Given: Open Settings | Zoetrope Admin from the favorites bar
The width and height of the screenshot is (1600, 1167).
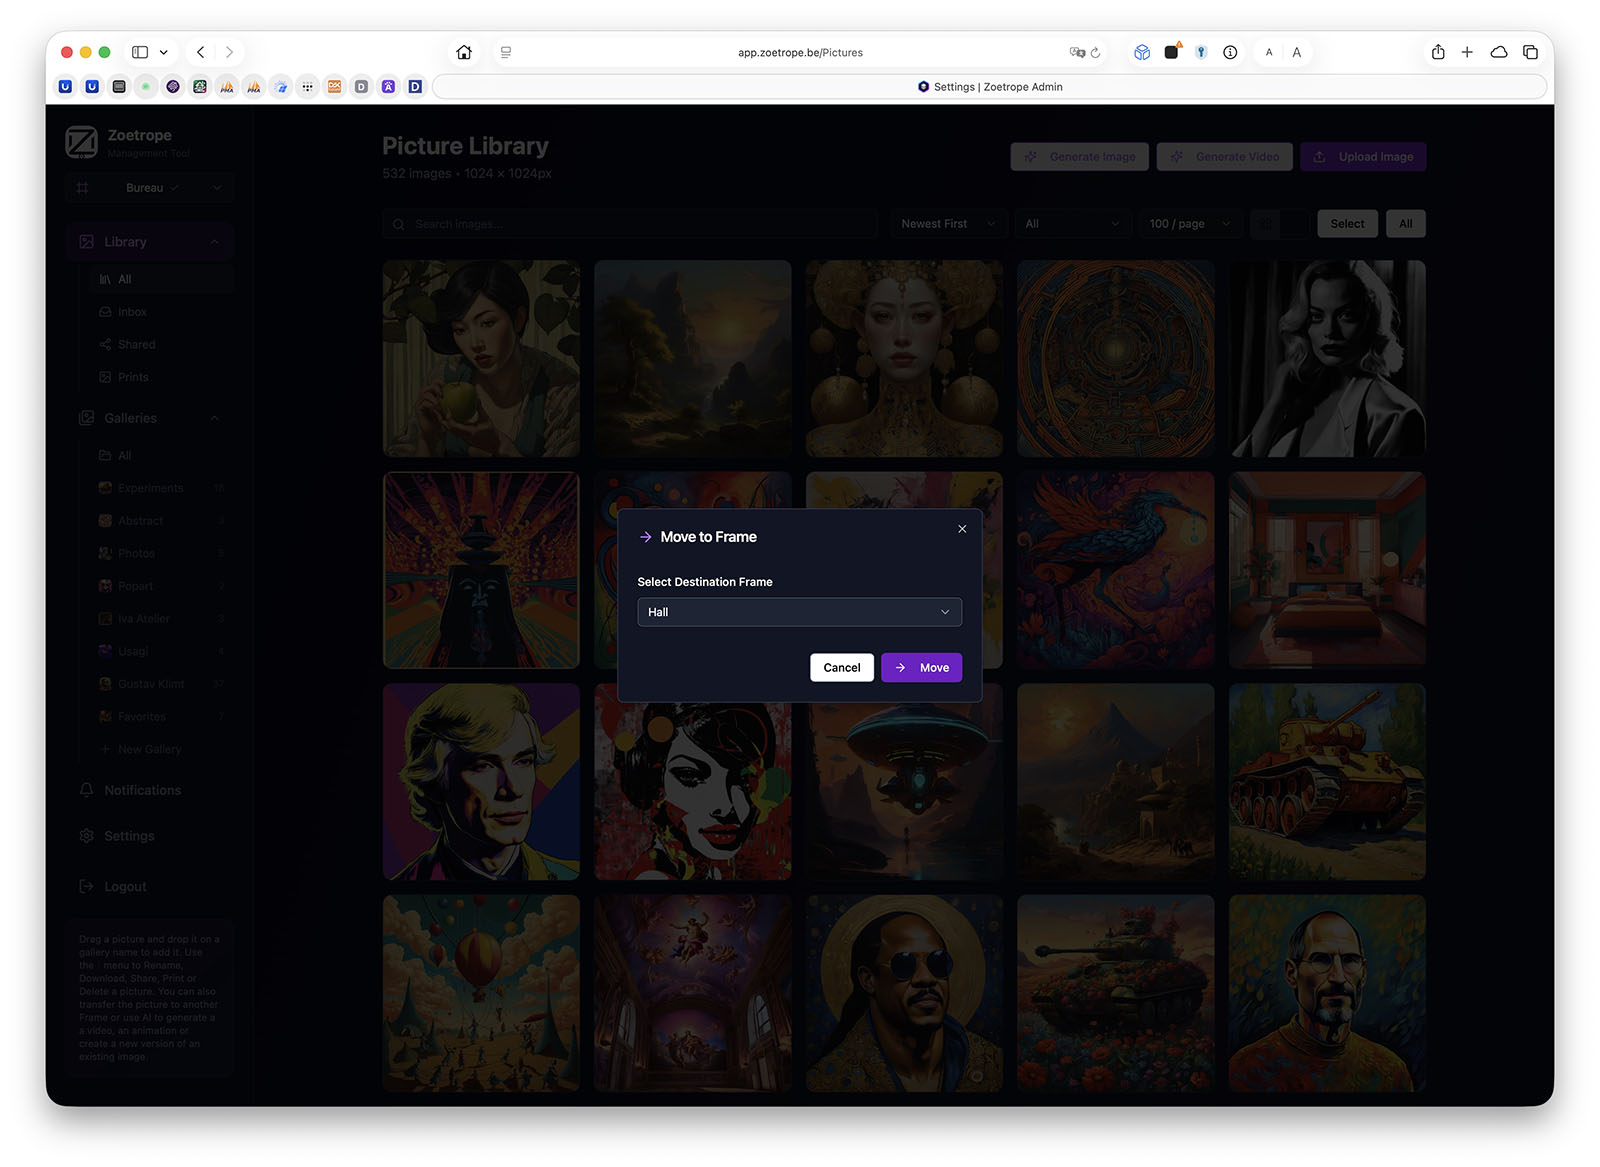Looking at the screenshot, I should (988, 87).
